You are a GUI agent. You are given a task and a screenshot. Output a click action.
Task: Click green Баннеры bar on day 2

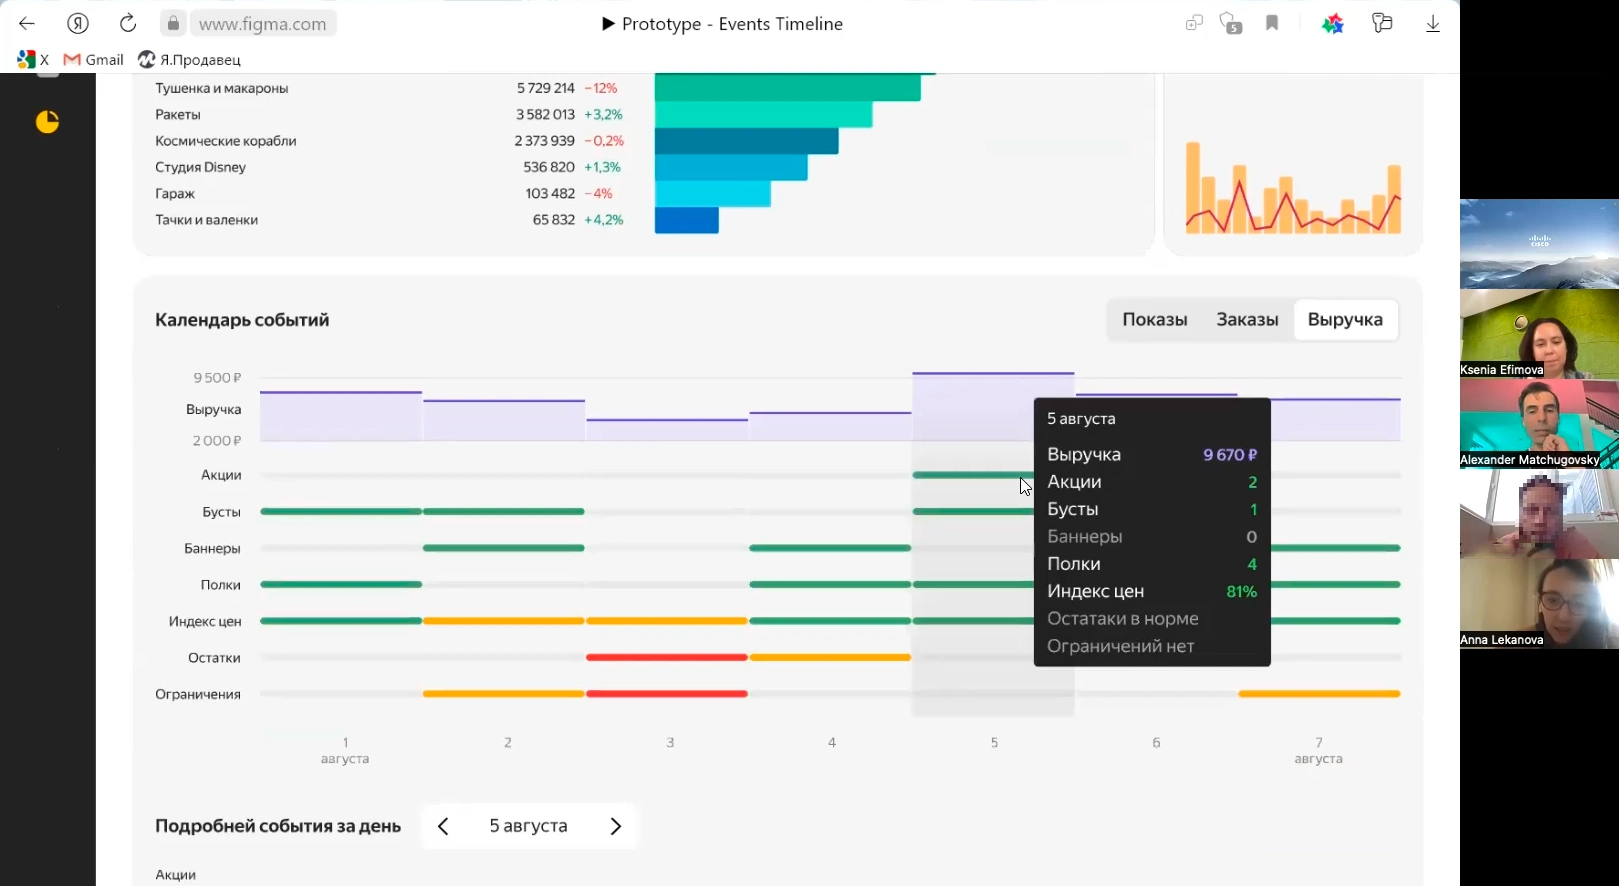[x=504, y=548]
